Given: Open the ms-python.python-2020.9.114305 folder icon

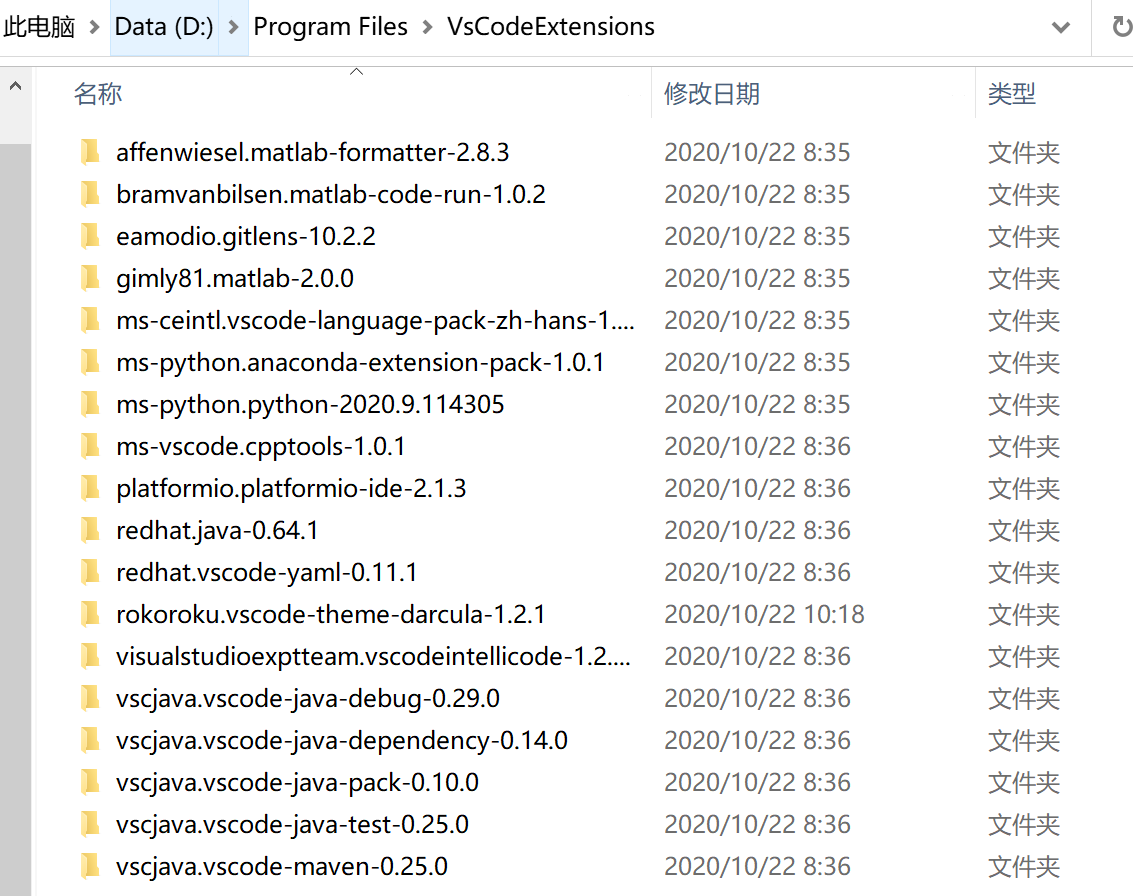Looking at the screenshot, I should point(91,404).
